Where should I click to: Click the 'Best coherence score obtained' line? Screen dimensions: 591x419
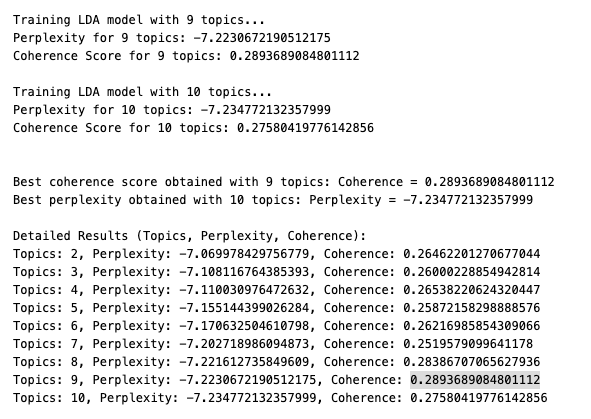(x=283, y=182)
